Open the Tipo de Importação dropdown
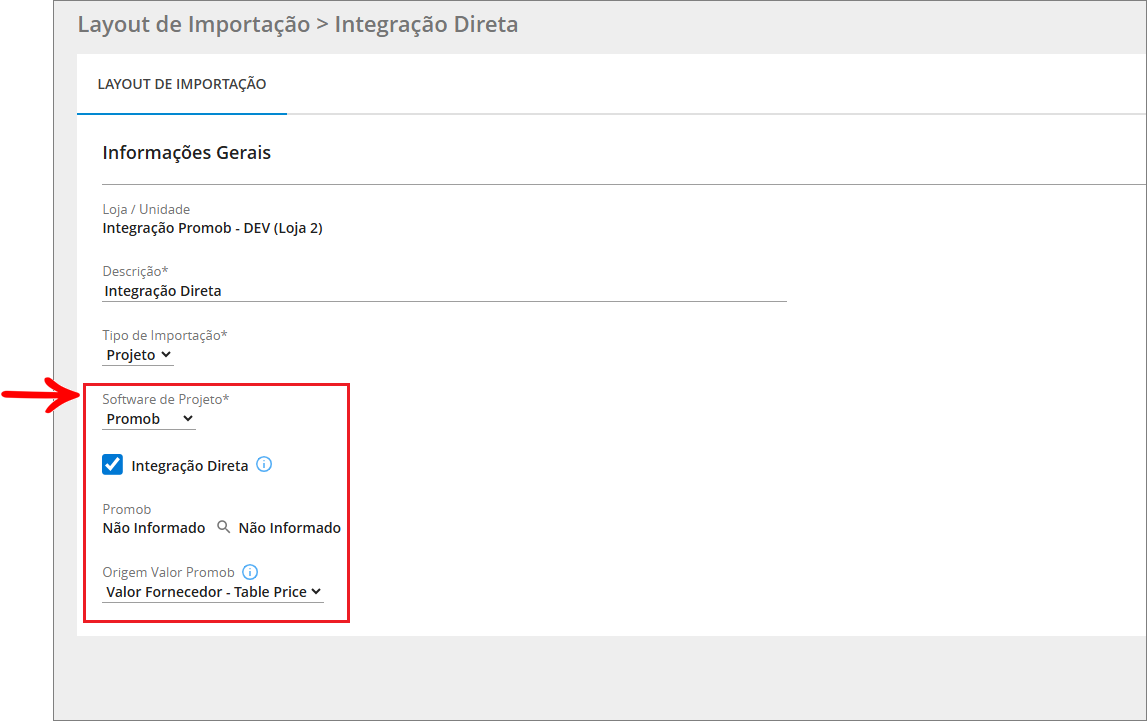Screen dimensions: 1147x721 click(x=138, y=355)
